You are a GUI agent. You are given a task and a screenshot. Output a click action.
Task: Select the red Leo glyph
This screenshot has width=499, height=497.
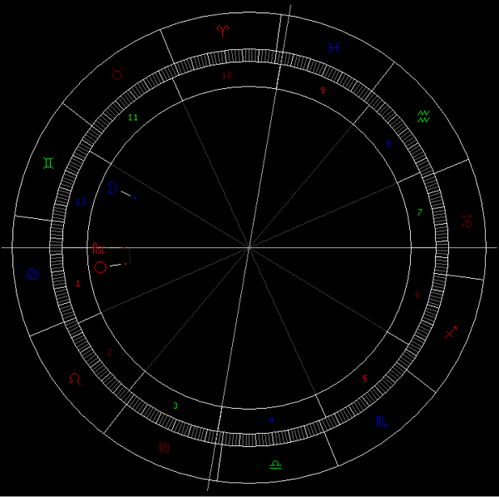75,379
